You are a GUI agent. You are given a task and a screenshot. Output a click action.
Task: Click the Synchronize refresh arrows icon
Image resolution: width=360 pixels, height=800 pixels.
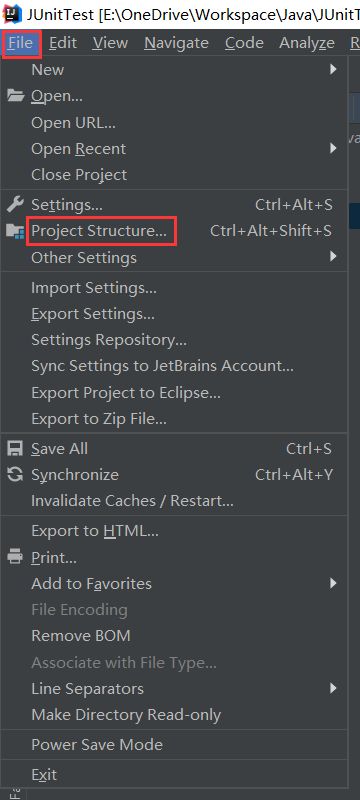point(15,475)
